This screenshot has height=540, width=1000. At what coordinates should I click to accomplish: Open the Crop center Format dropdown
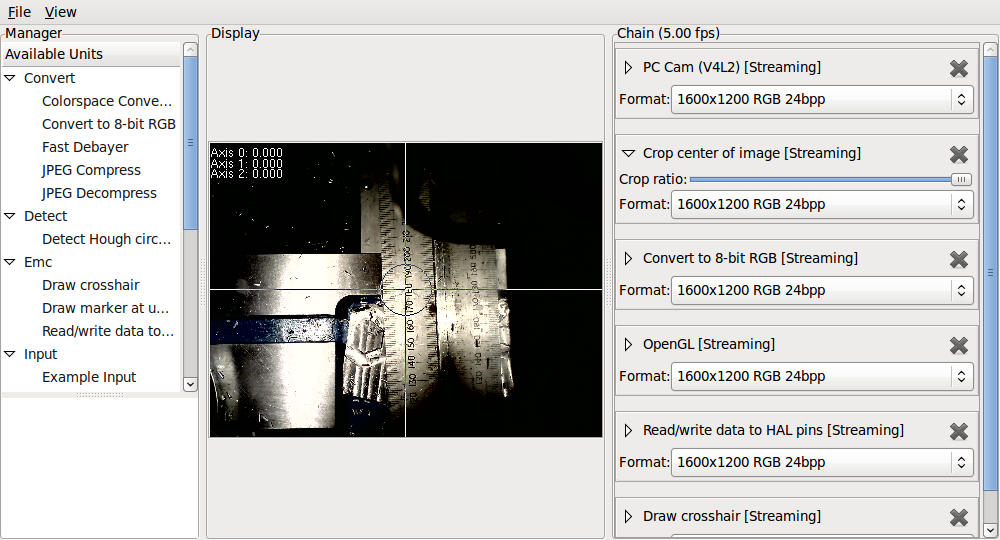point(822,205)
